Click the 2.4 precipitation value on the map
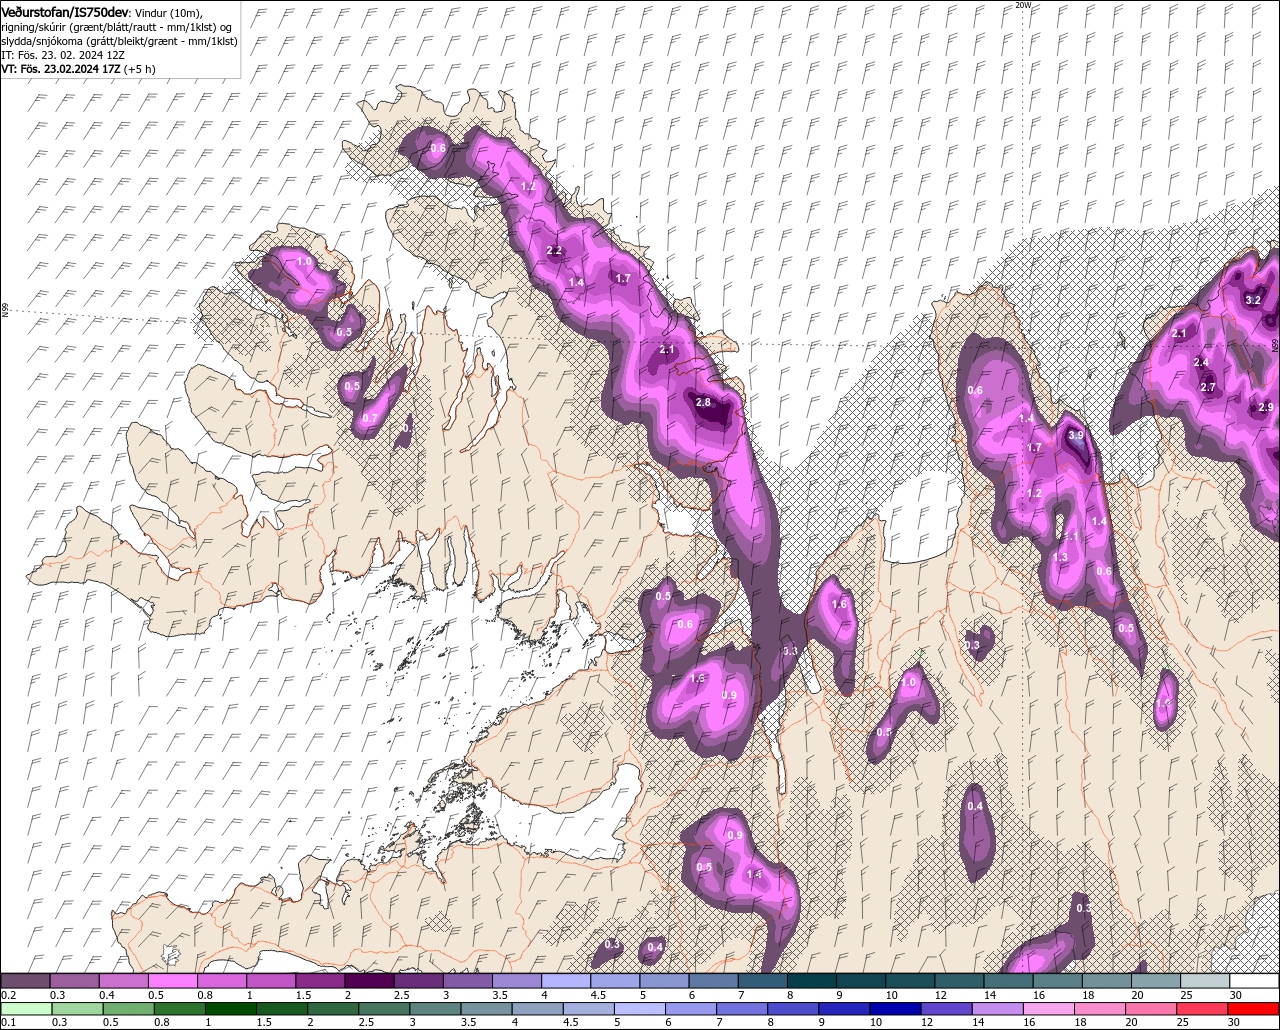 point(1202,363)
